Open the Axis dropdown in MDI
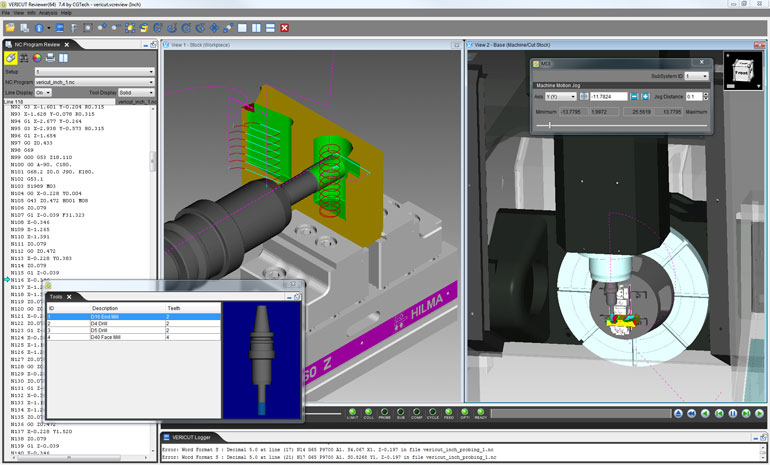This screenshot has width=770, height=465. point(562,96)
